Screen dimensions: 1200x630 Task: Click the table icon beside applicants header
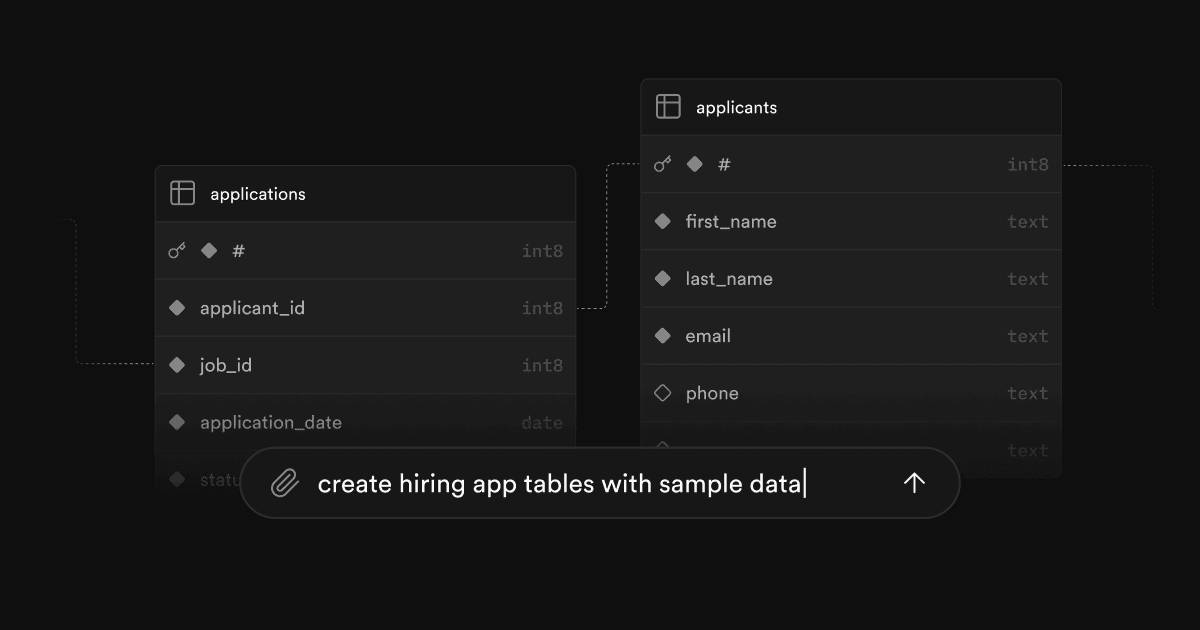coord(667,107)
